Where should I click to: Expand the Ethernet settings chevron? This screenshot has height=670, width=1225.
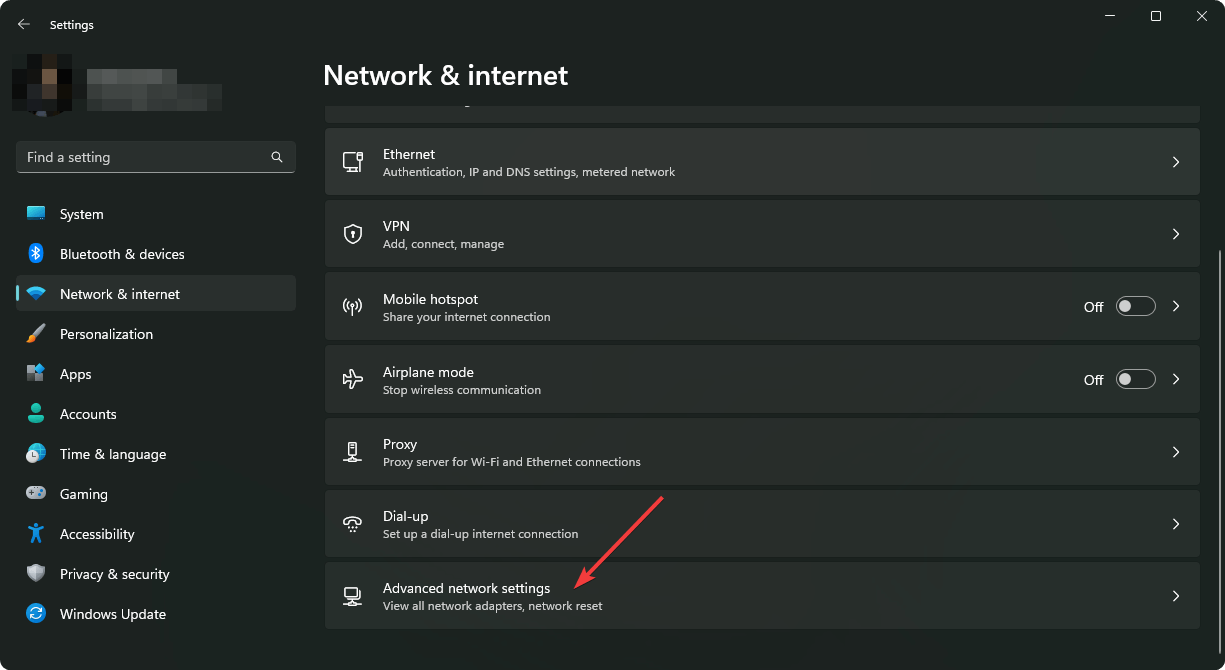coord(1176,162)
